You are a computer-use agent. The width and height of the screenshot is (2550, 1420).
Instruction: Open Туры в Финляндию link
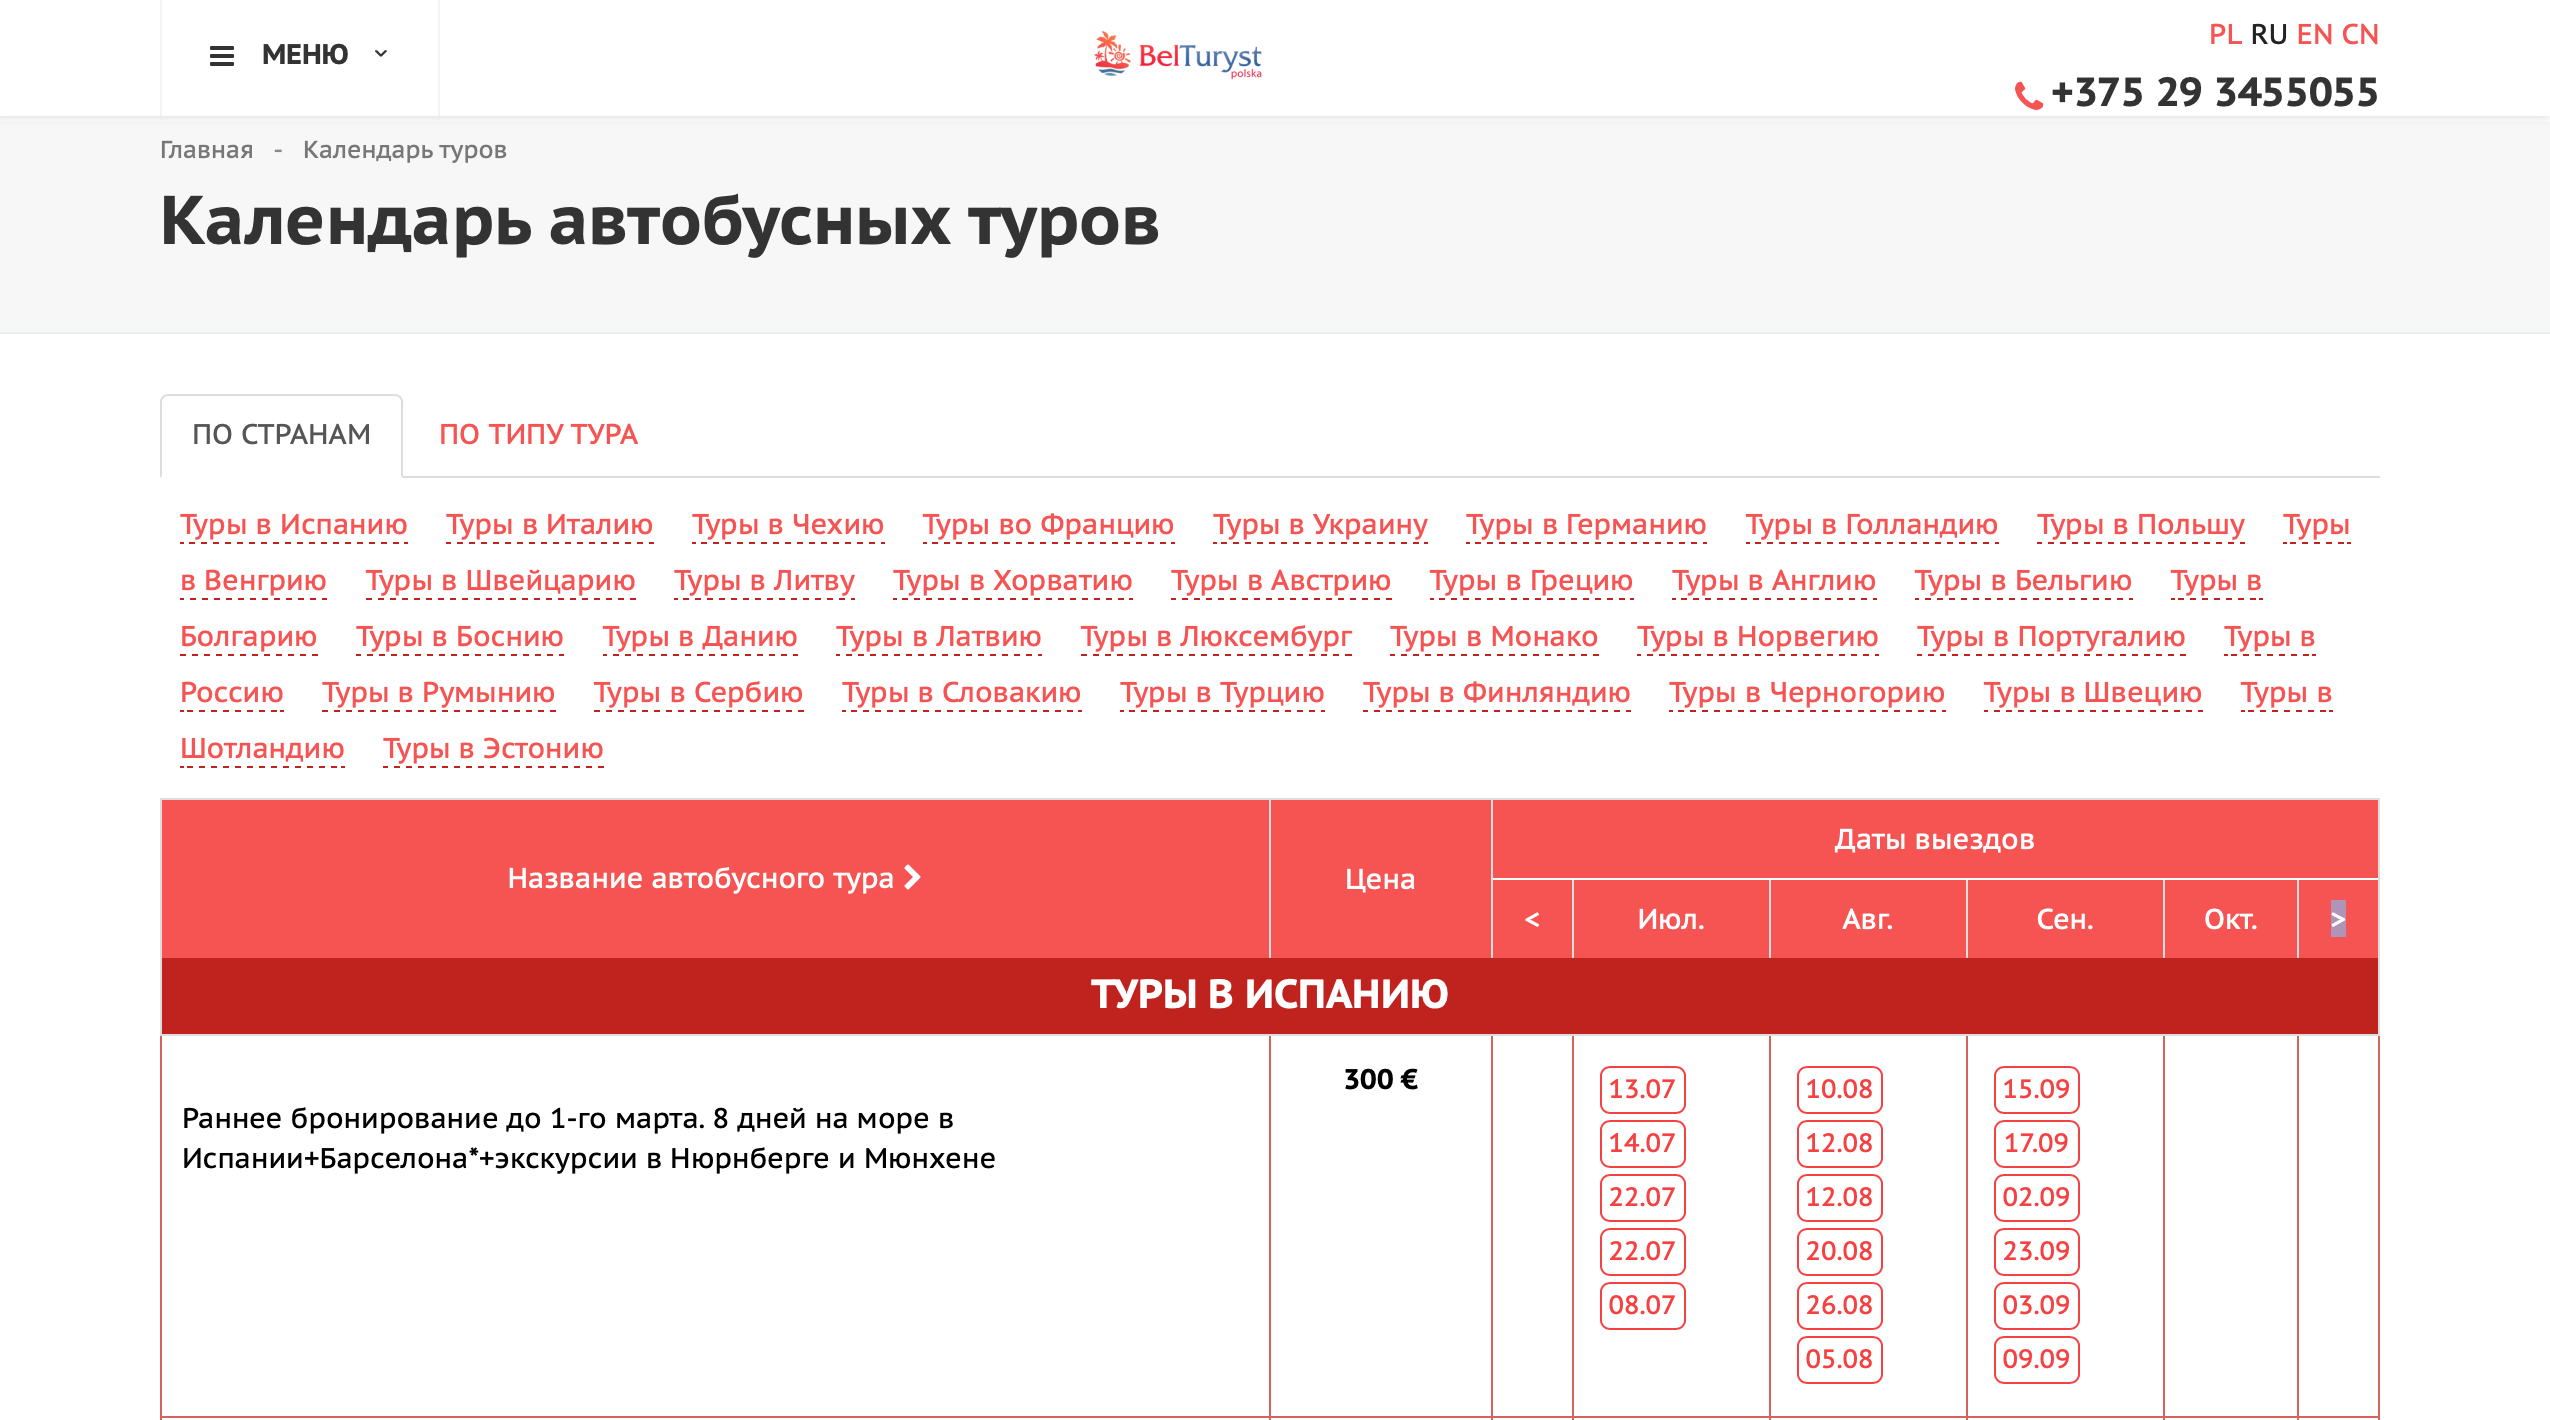(1497, 692)
